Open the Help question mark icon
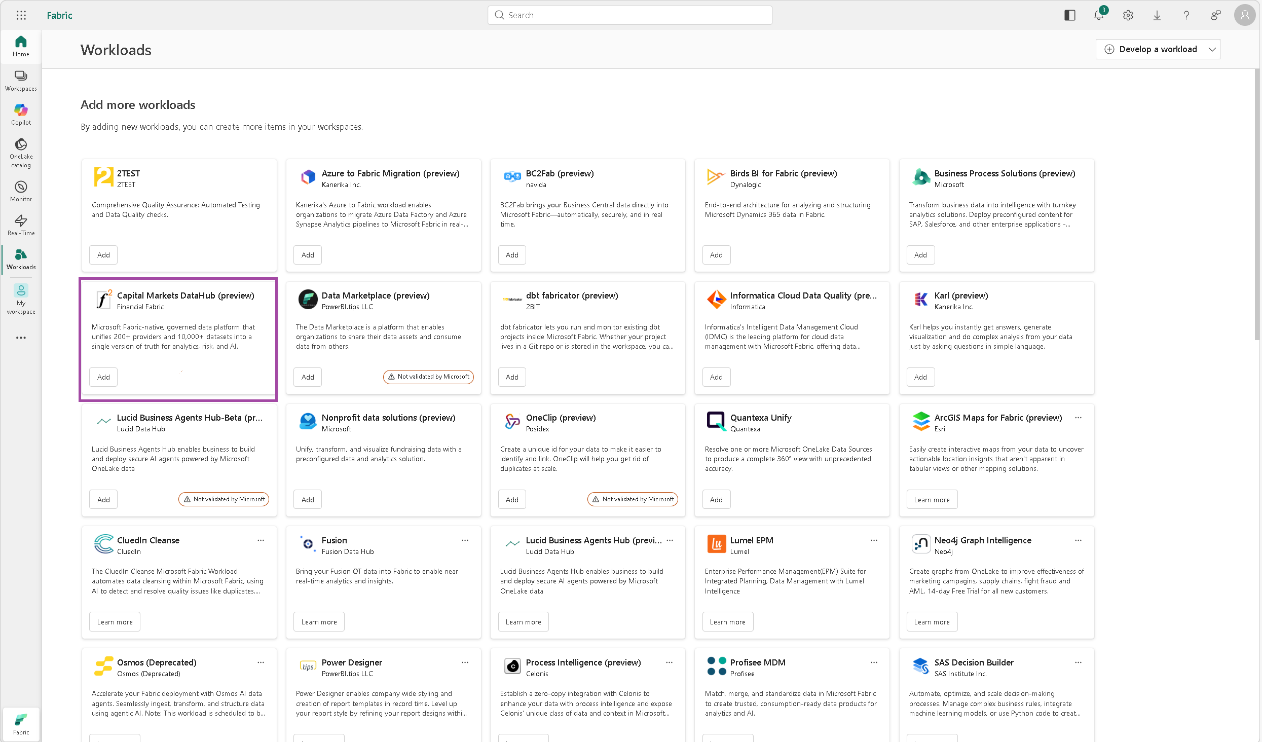This screenshot has width=1262, height=742. point(1185,15)
